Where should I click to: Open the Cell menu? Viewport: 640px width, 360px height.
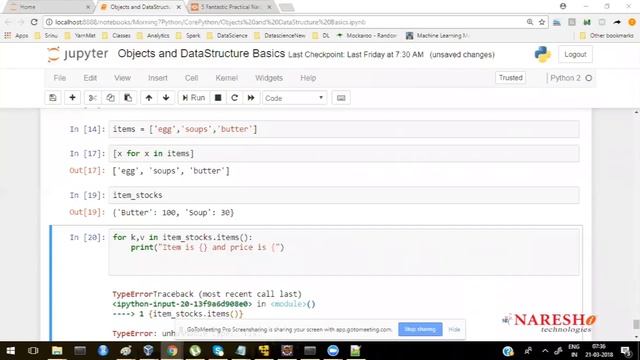191,78
